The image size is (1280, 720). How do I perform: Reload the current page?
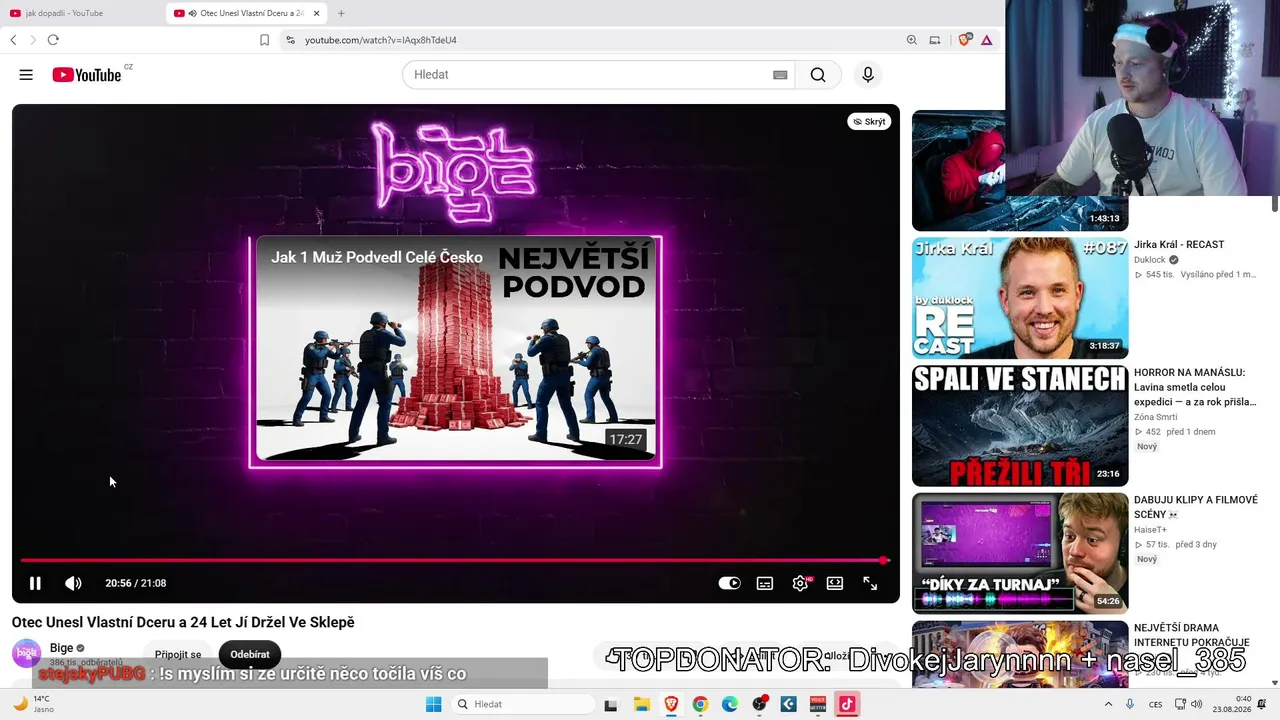pos(53,40)
